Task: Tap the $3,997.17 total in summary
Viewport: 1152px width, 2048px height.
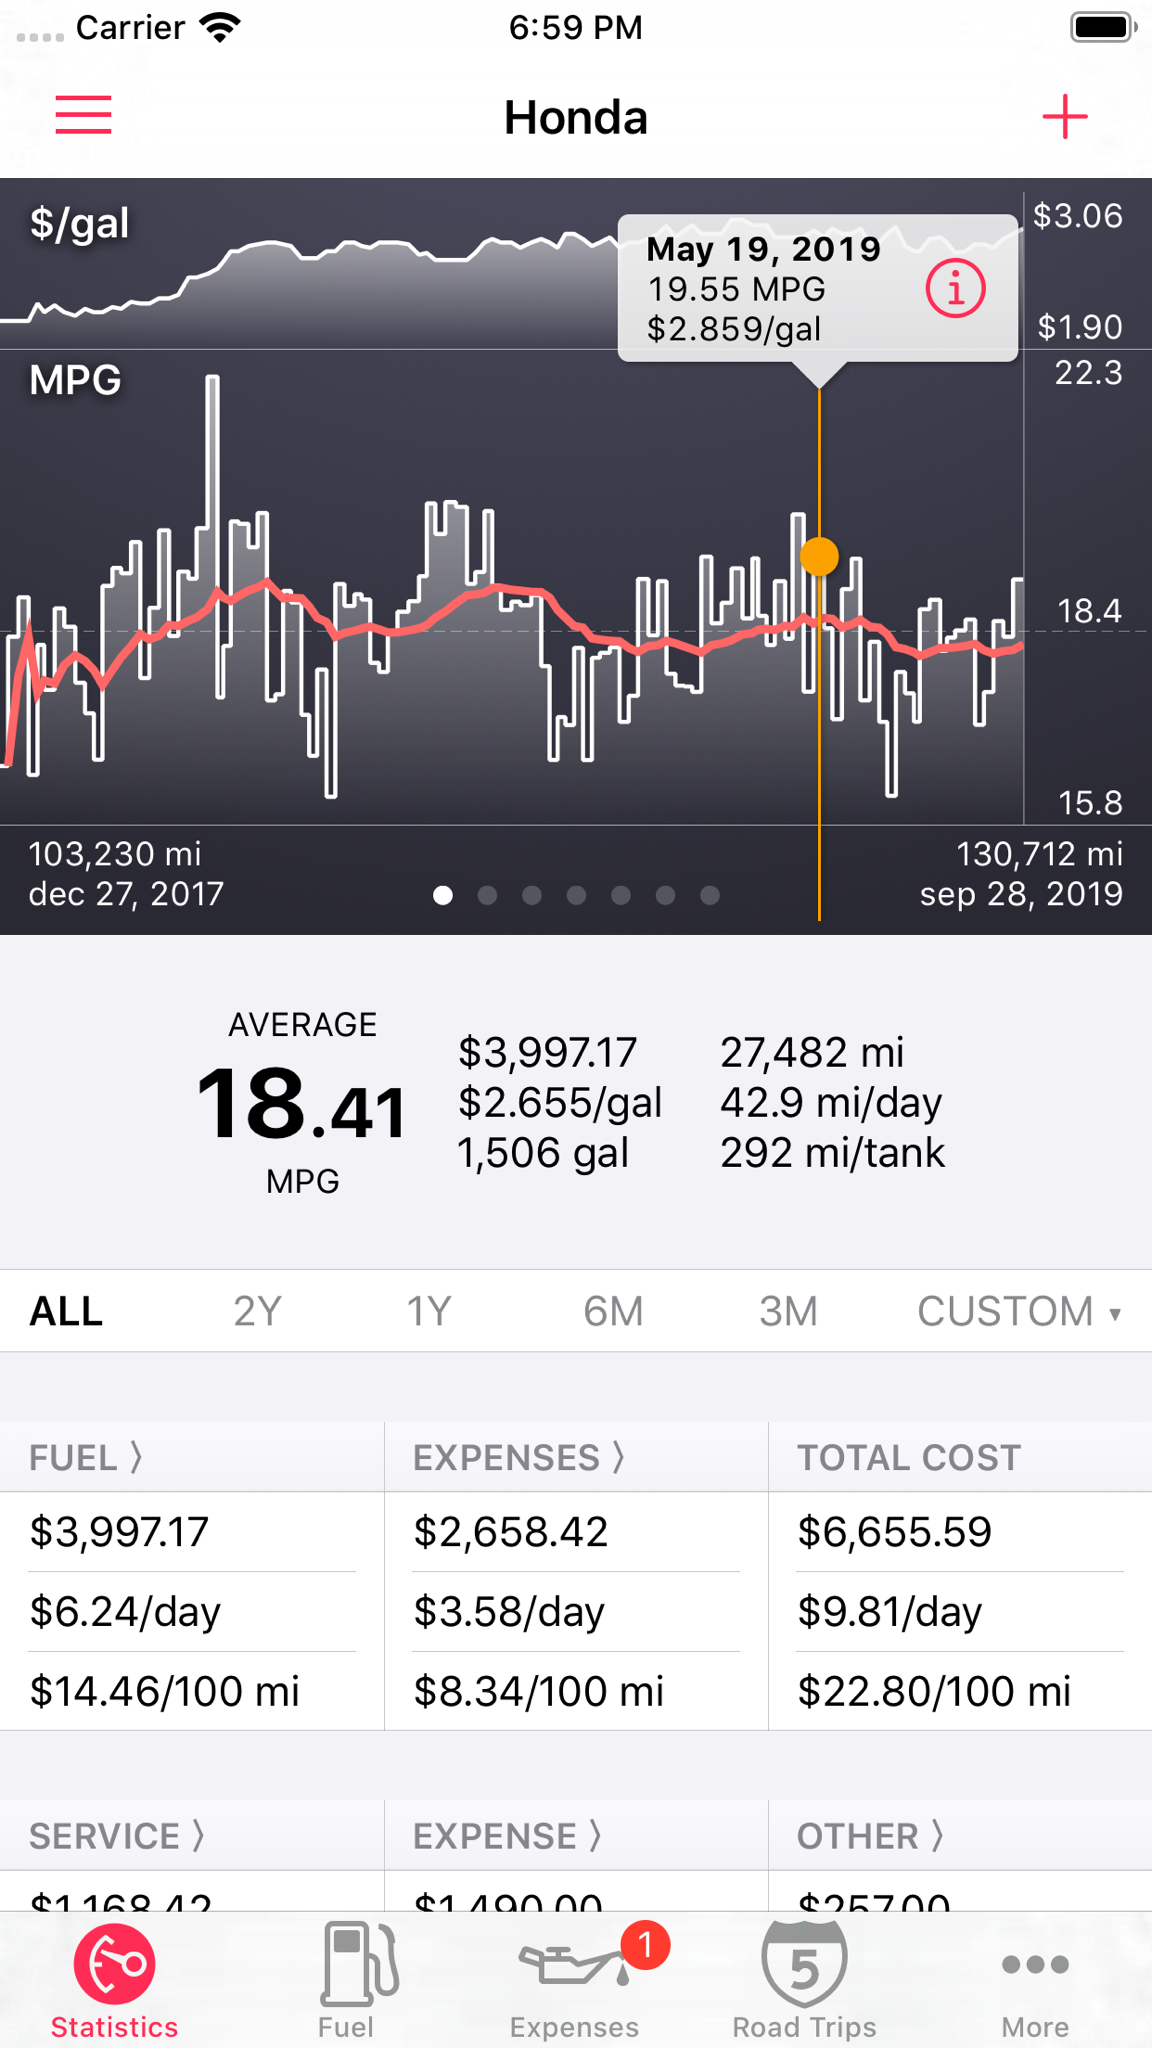Action: coord(547,1052)
